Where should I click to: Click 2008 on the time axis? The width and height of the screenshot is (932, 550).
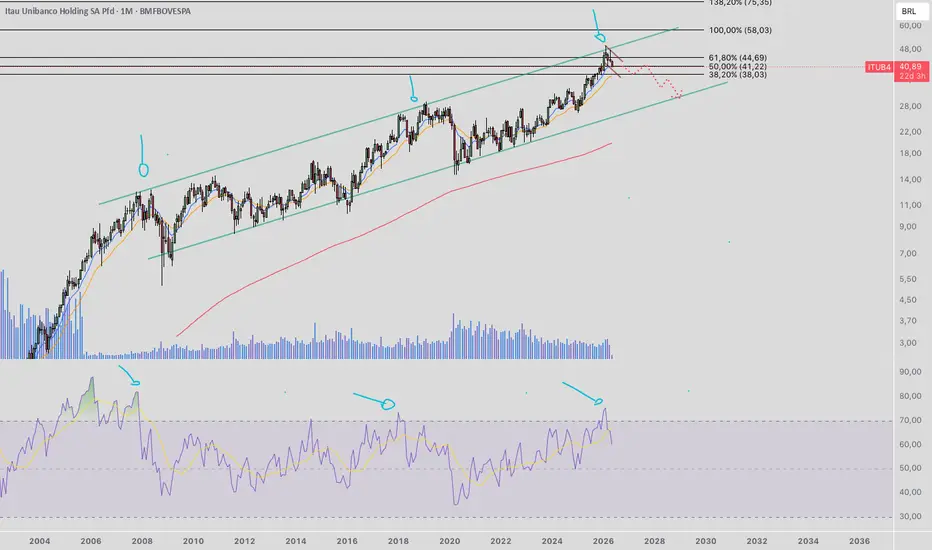(x=141, y=541)
